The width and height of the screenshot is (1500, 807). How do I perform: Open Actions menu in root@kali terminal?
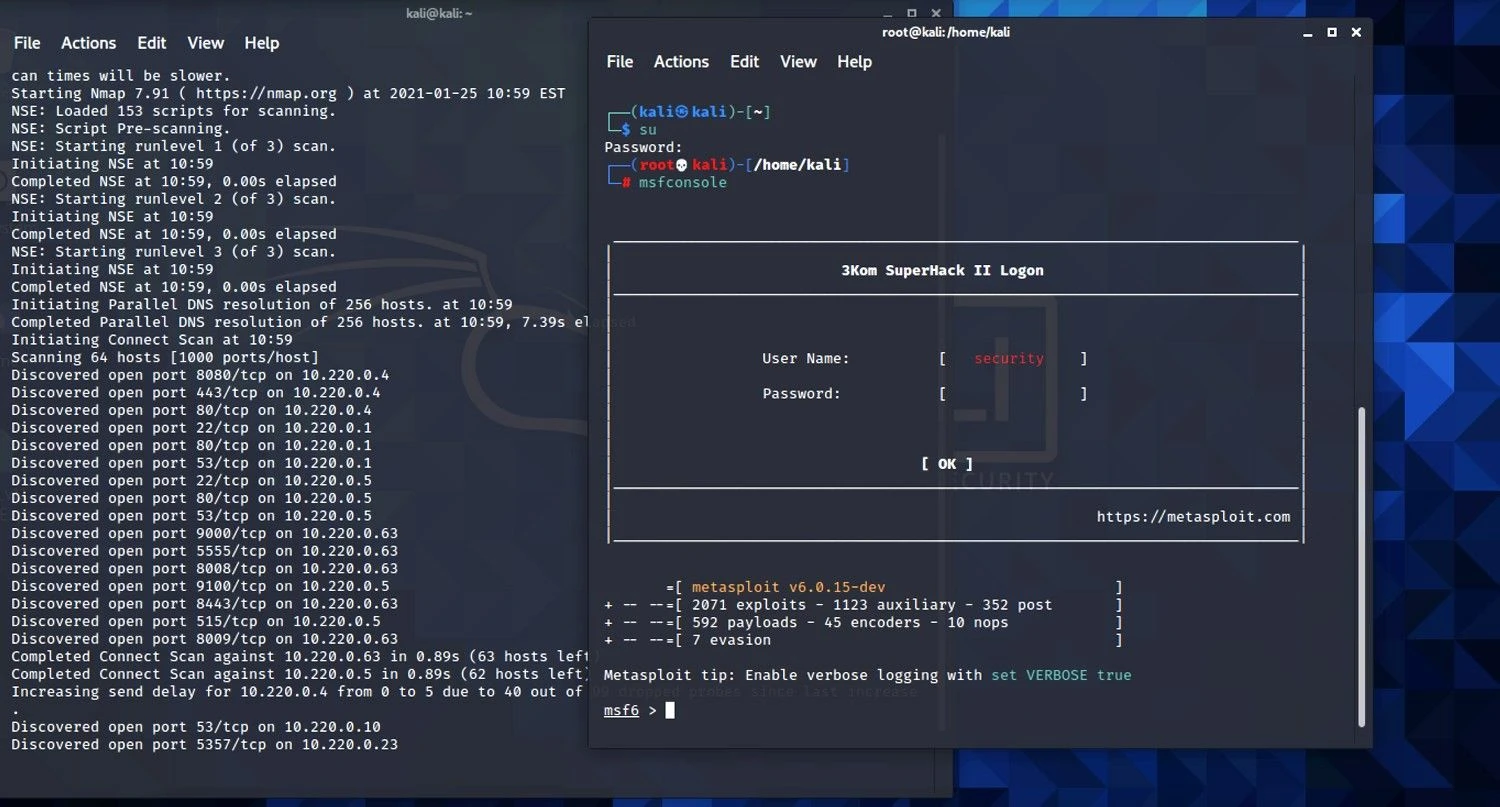coord(681,62)
